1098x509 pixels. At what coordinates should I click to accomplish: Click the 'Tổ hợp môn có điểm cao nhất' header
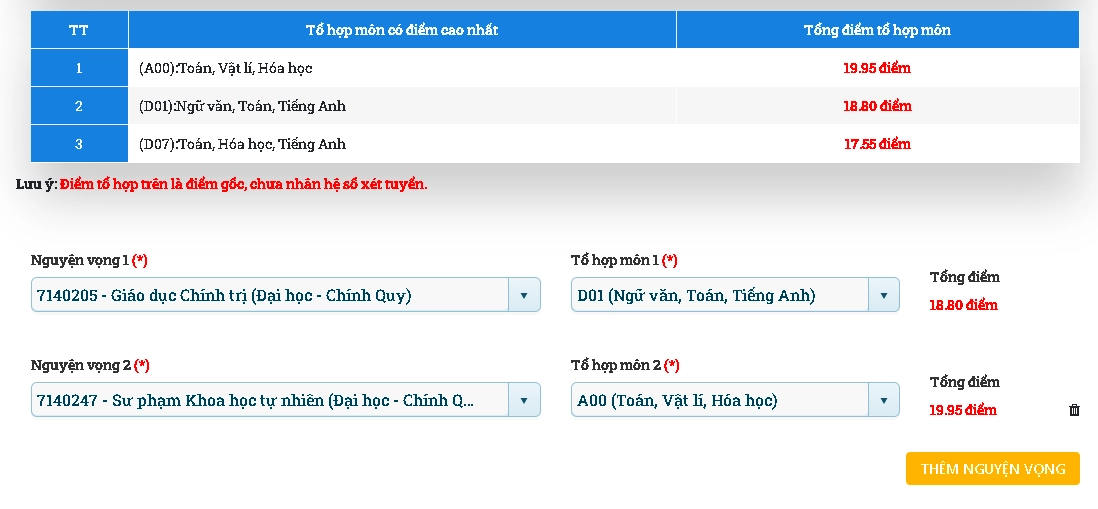(402, 30)
